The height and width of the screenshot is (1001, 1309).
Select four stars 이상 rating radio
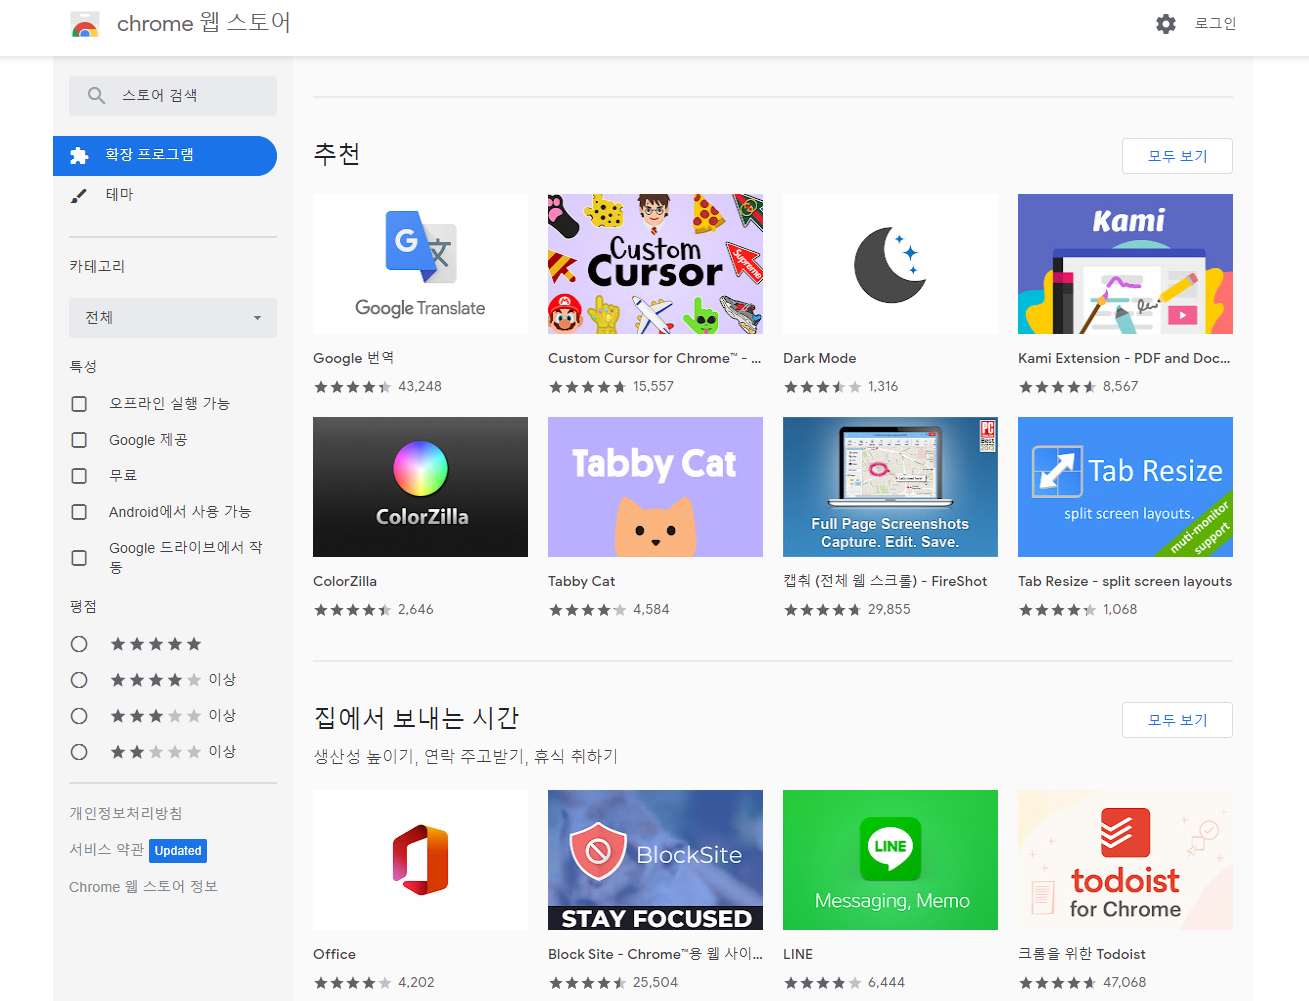pos(79,680)
